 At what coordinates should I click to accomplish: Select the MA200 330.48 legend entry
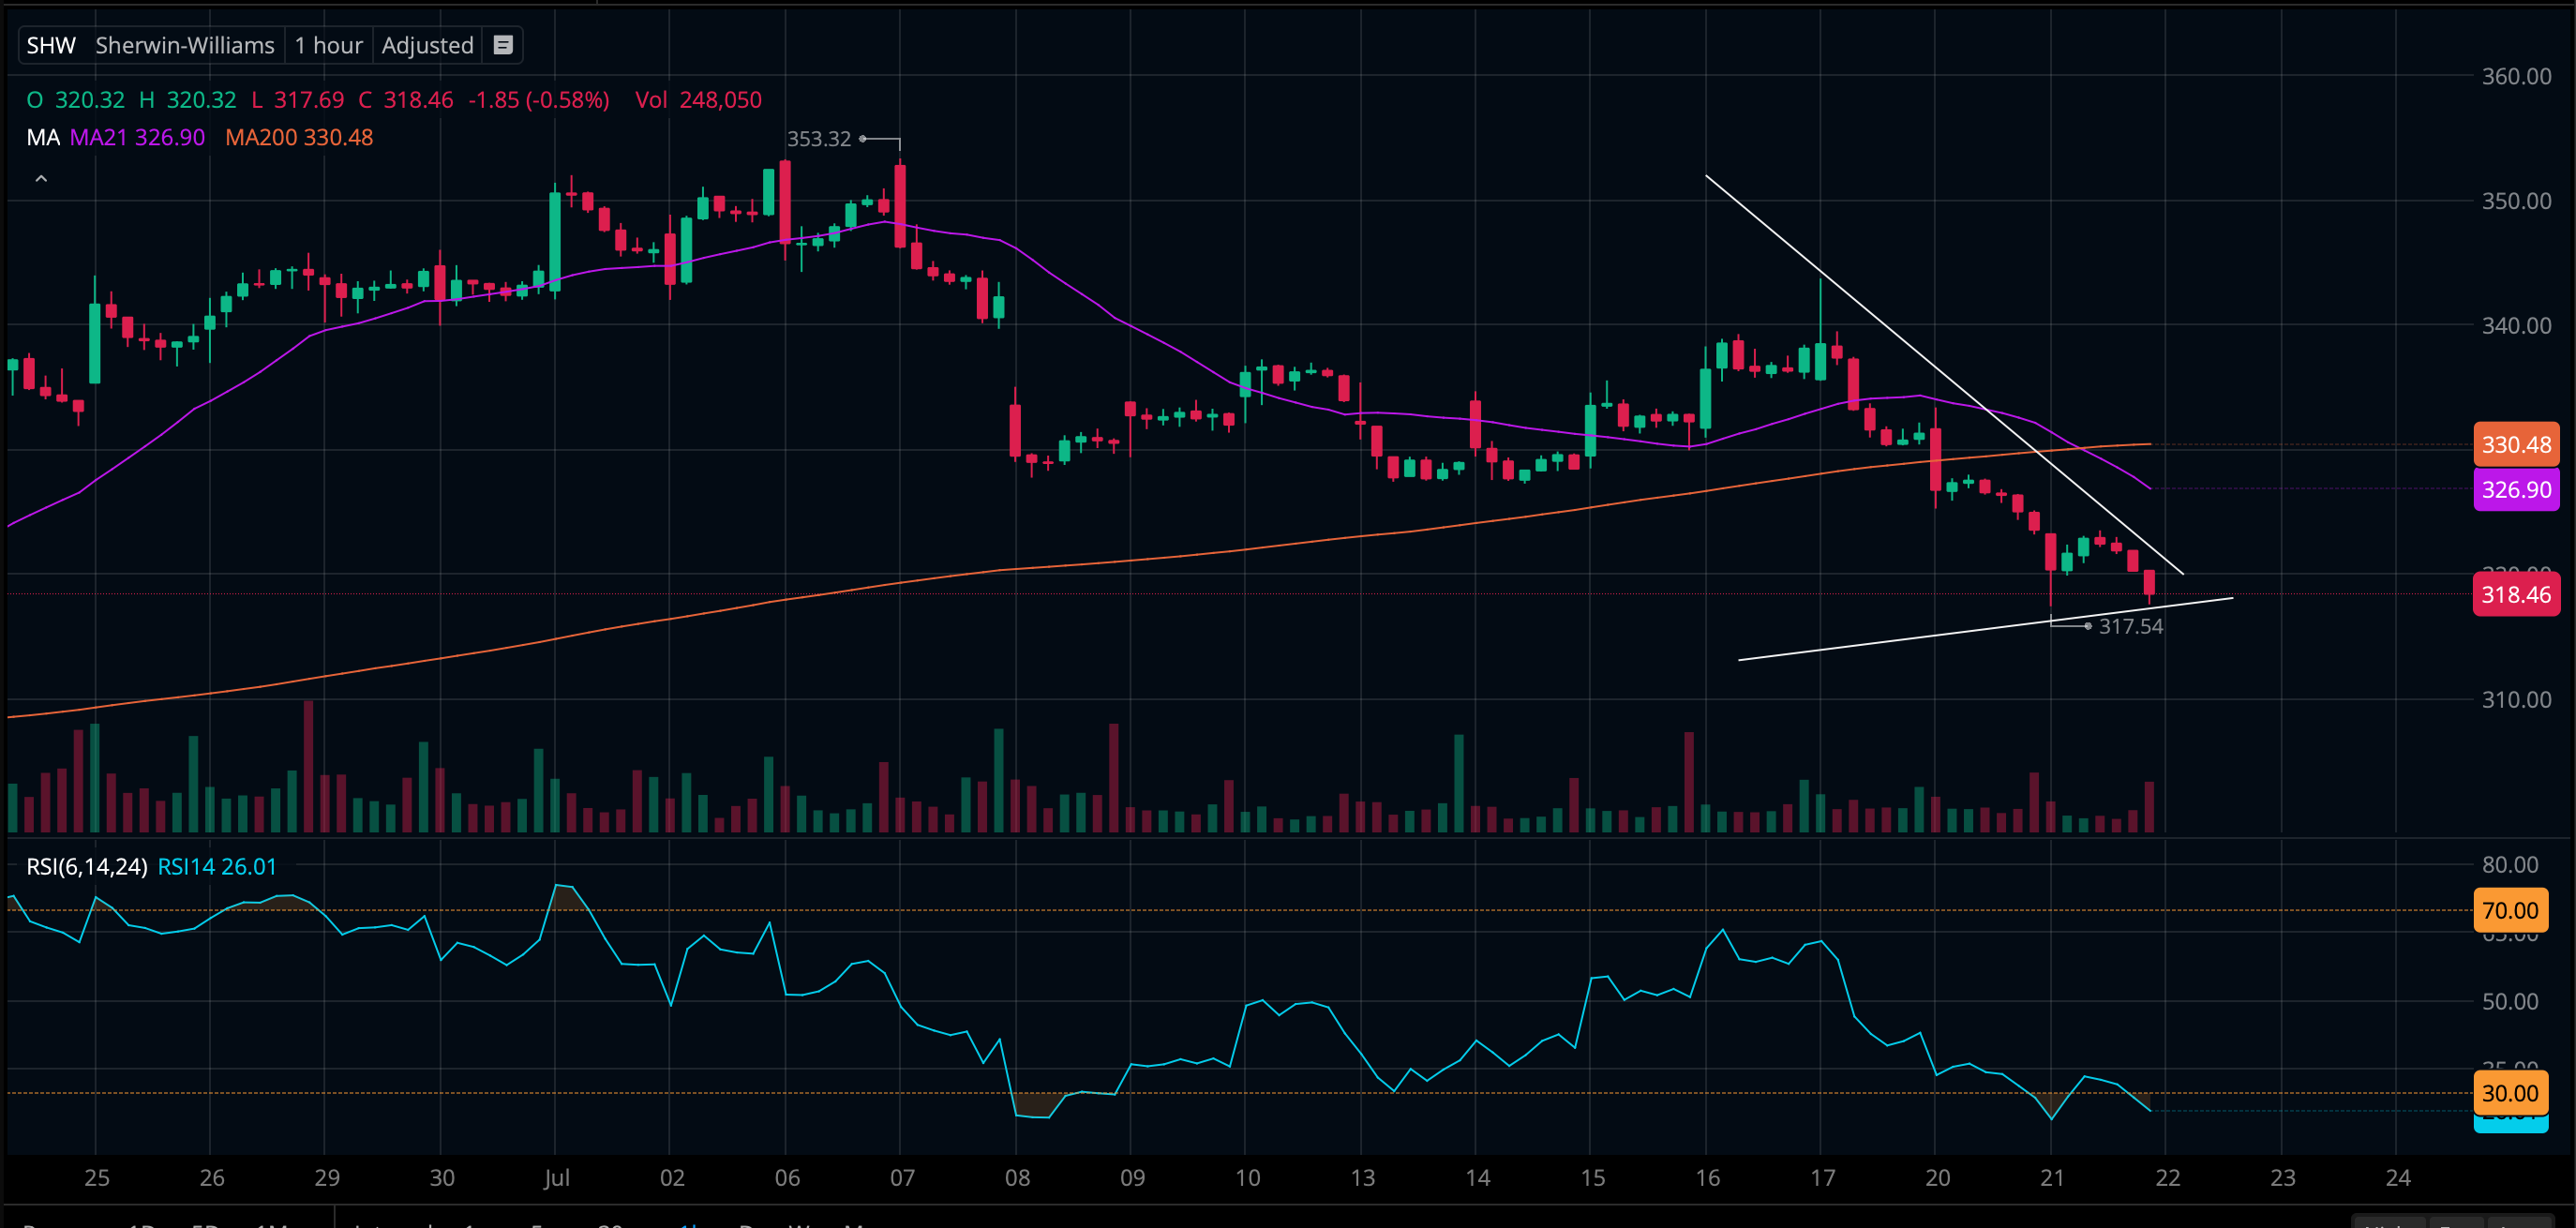point(299,137)
